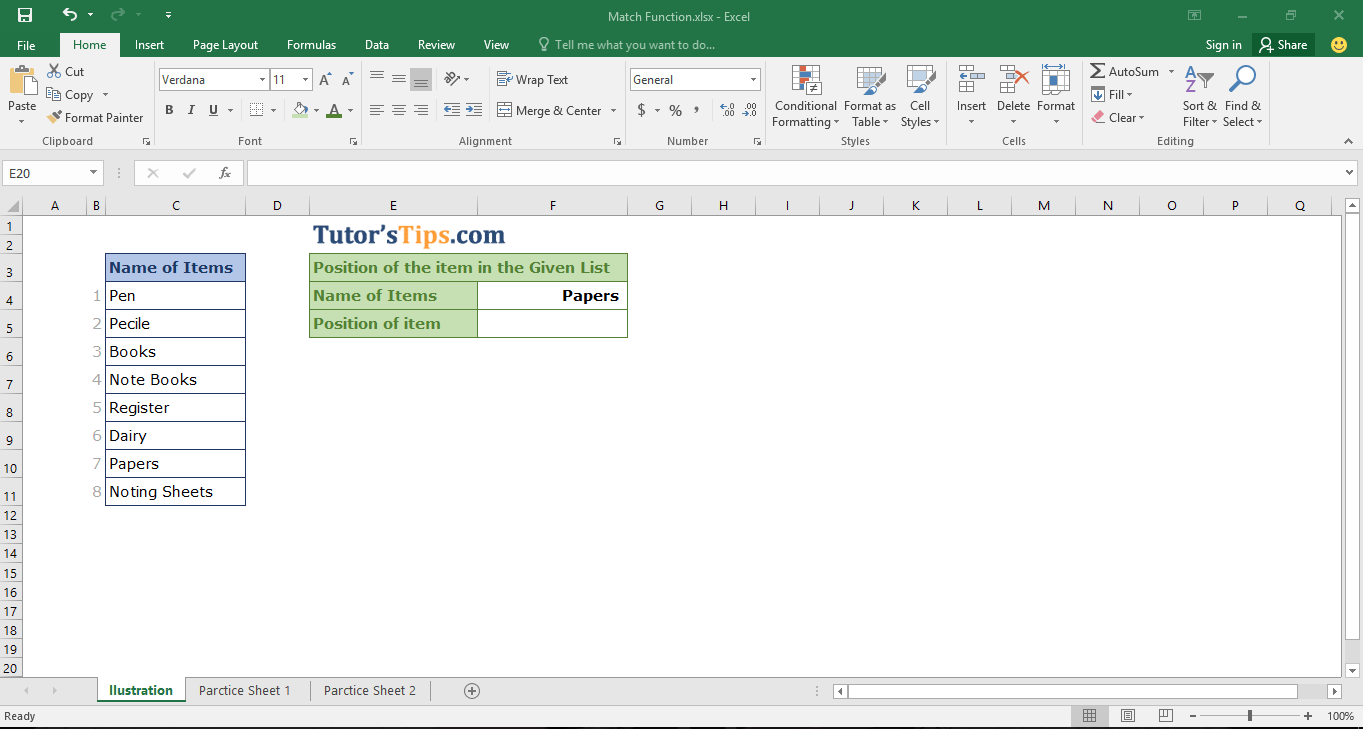Open Fill Color yellow bucket swatch
Image resolution: width=1363 pixels, height=729 pixels.
tap(300, 110)
